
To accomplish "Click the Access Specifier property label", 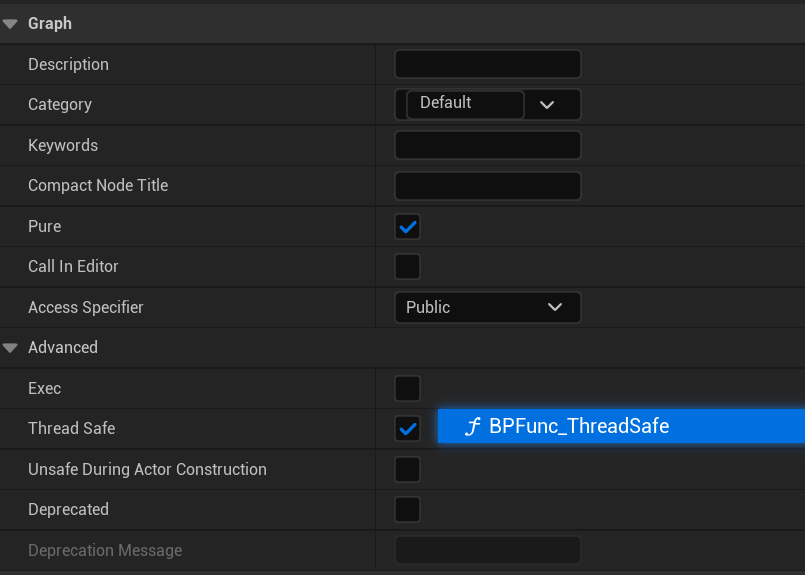I will (x=85, y=307).
